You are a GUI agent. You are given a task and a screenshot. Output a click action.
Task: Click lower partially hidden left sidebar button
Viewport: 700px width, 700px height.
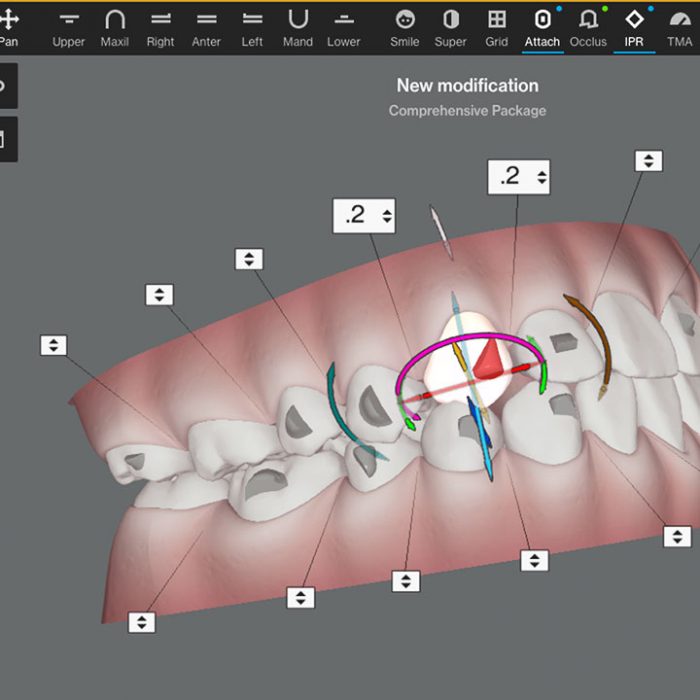pyautogui.click(x=8, y=139)
